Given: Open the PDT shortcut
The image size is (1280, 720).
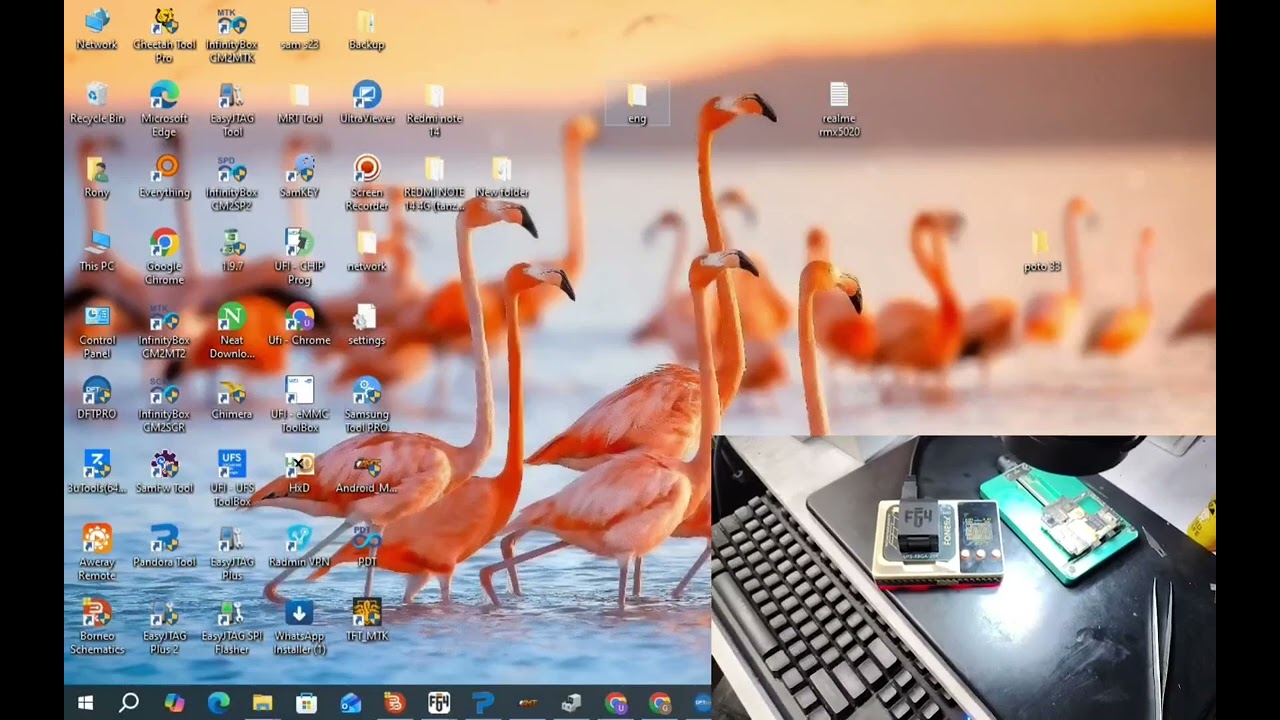Looking at the screenshot, I should pos(366,547).
